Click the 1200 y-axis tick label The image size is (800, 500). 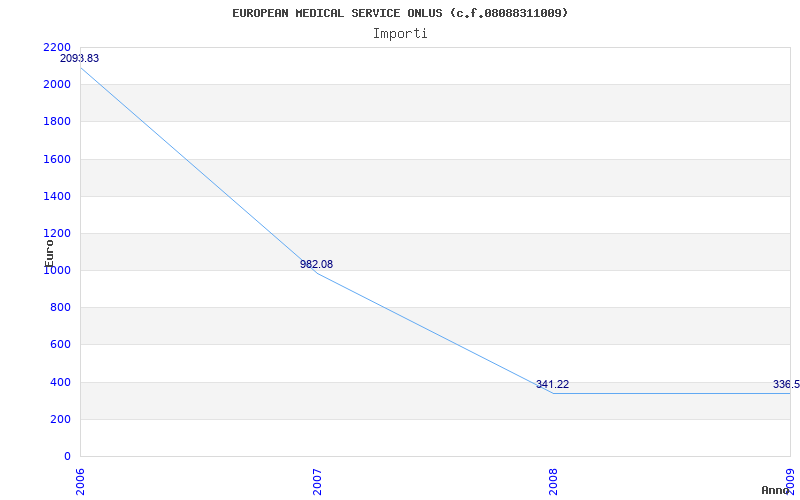(x=57, y=233)
